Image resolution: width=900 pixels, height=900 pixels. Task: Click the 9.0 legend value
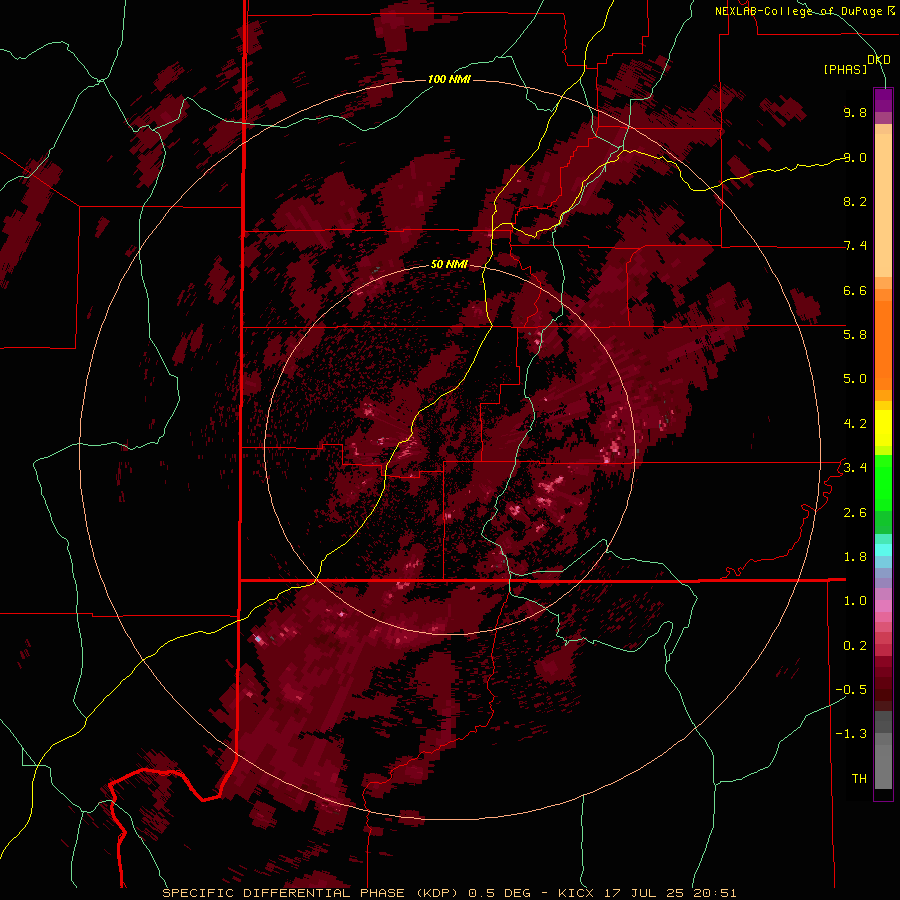[x=855, y=157]
